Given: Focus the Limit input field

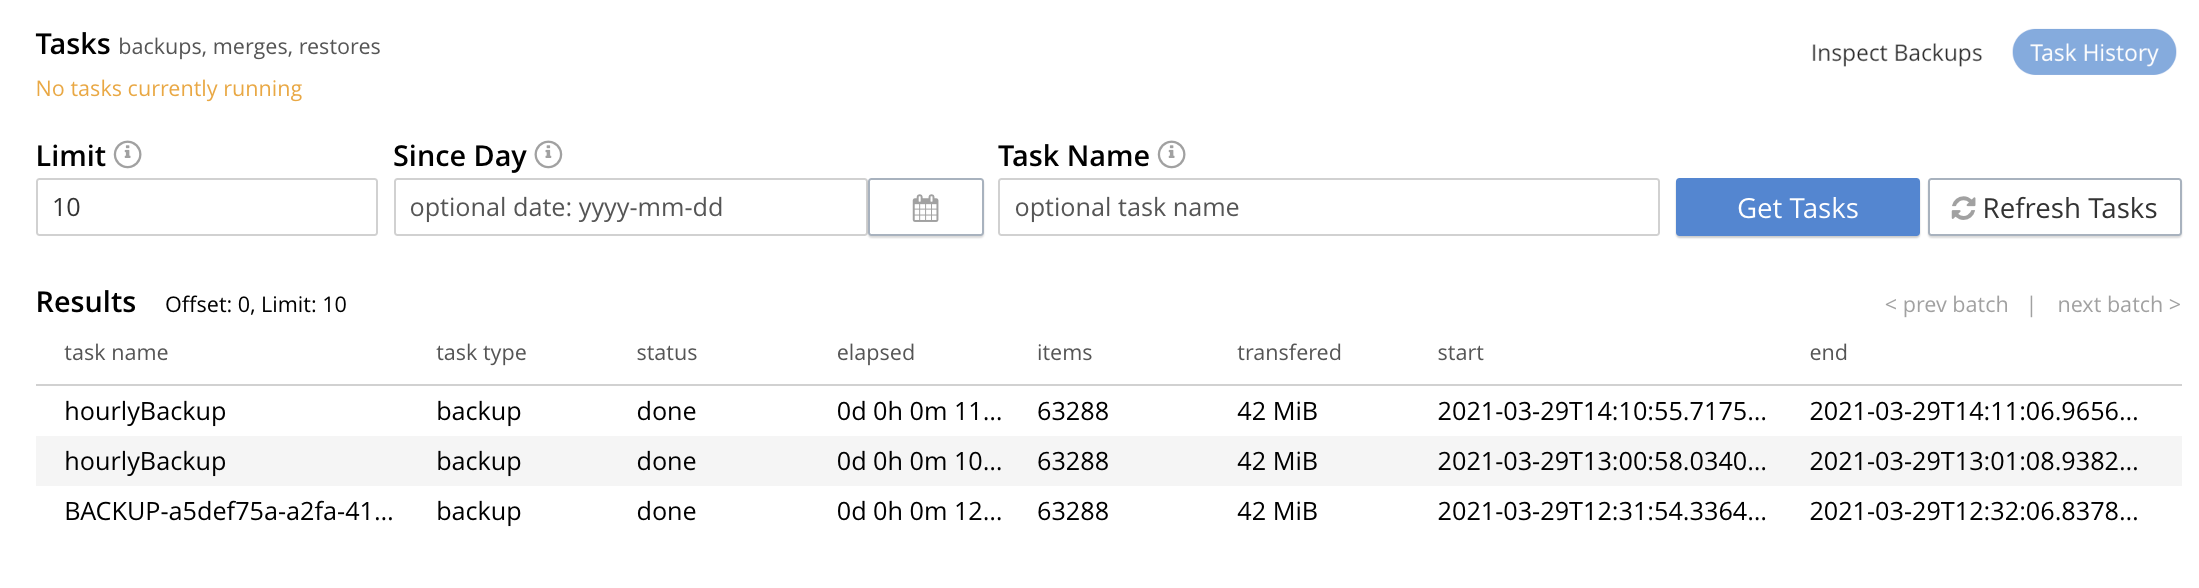Looking at the screenshot, I should pyautogui.click(x=206, y=208).
